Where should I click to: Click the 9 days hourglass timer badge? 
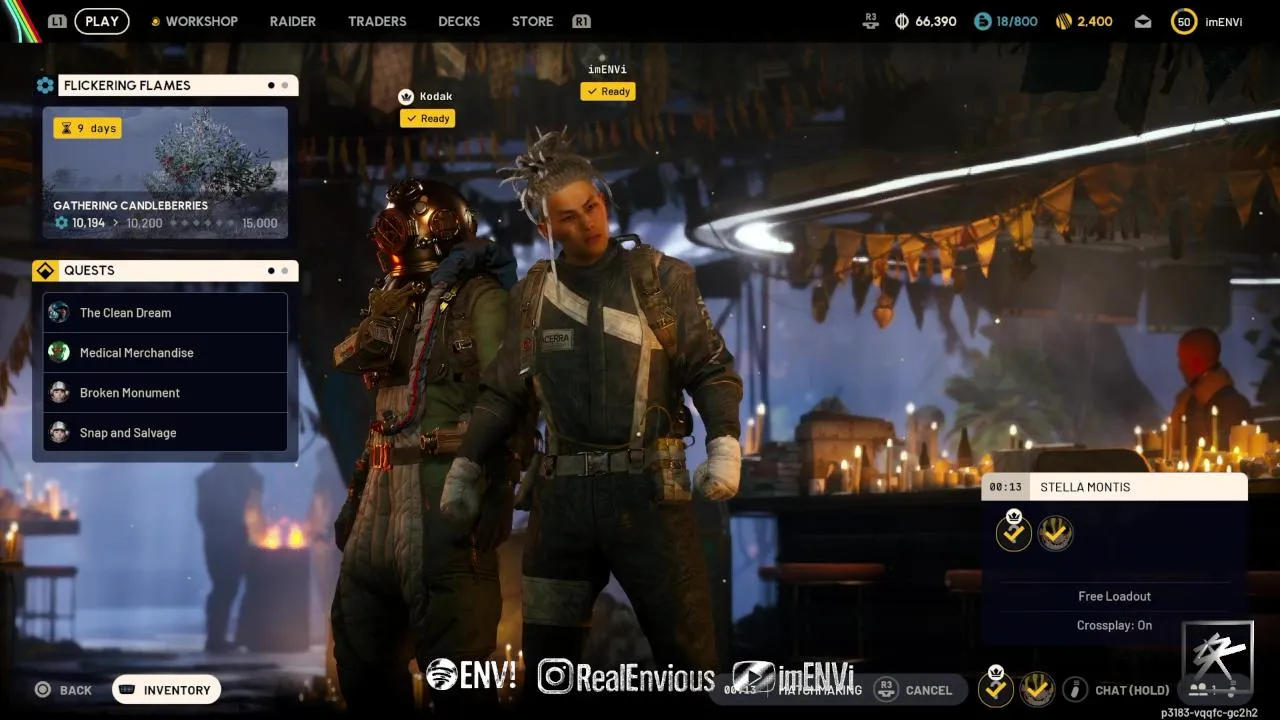(x=88, y=128)
